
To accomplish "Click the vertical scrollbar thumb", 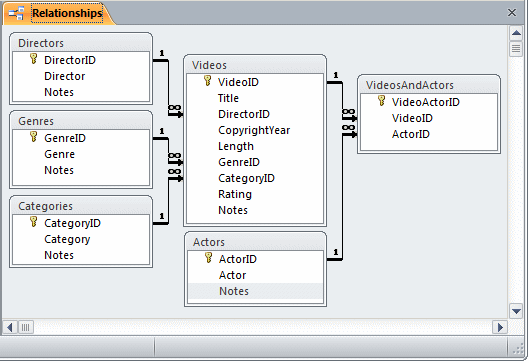I will [516, 49].
